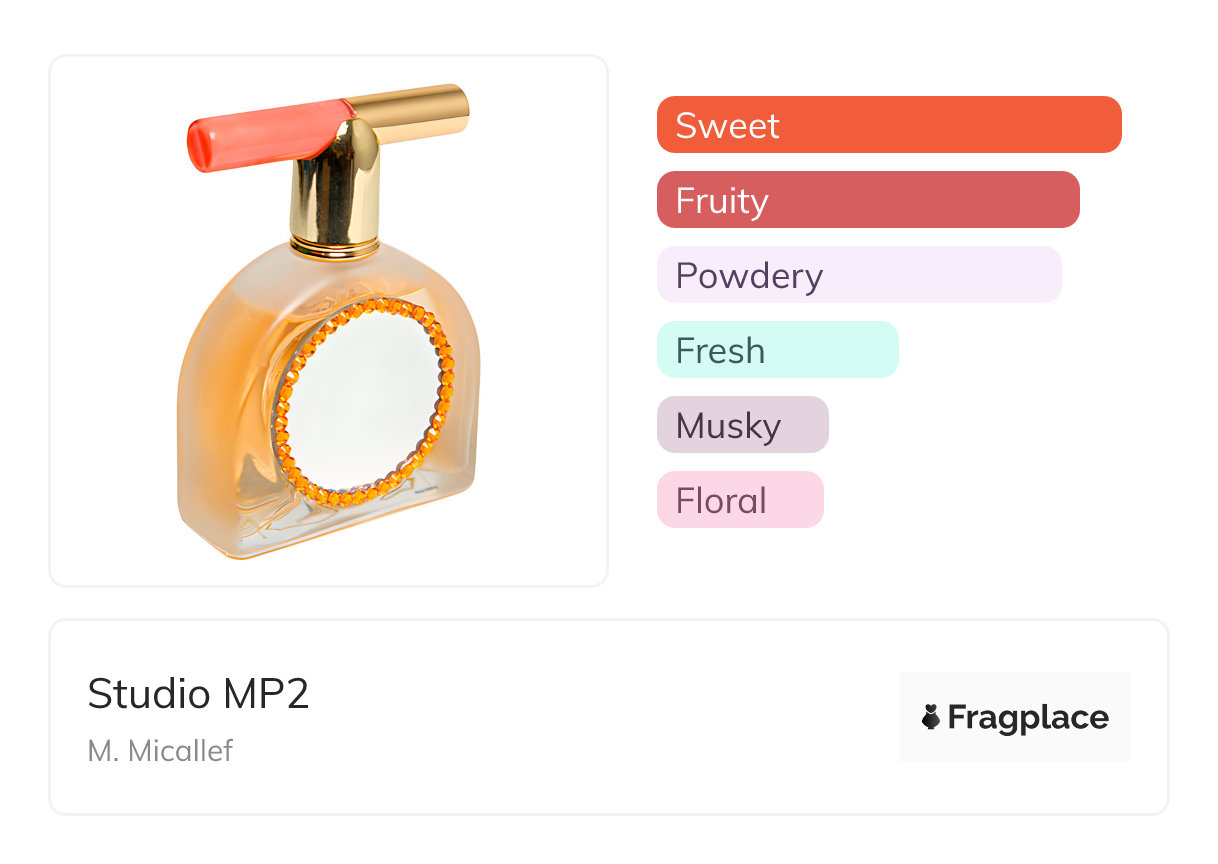Select the Sweet accord bar
The height and width of the screenshot is (864, 1218).
pos(888,125)
